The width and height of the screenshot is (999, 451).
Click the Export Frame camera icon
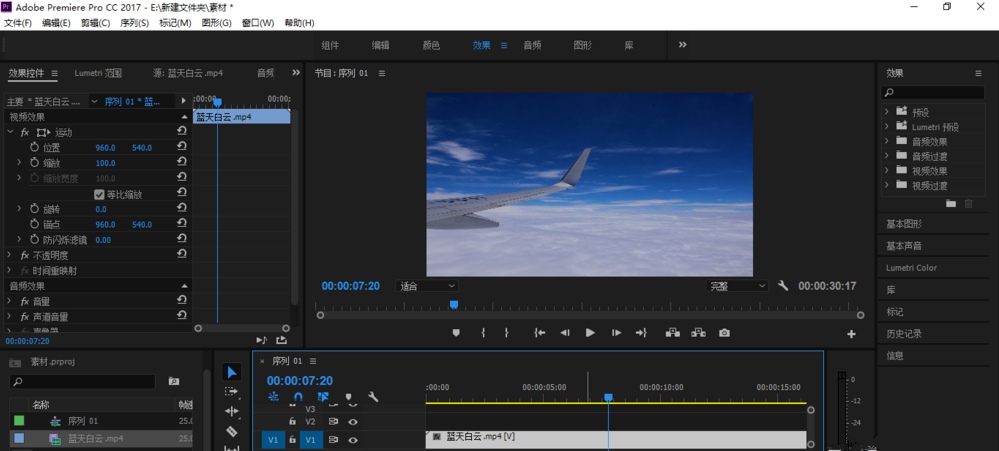(724, 333)
